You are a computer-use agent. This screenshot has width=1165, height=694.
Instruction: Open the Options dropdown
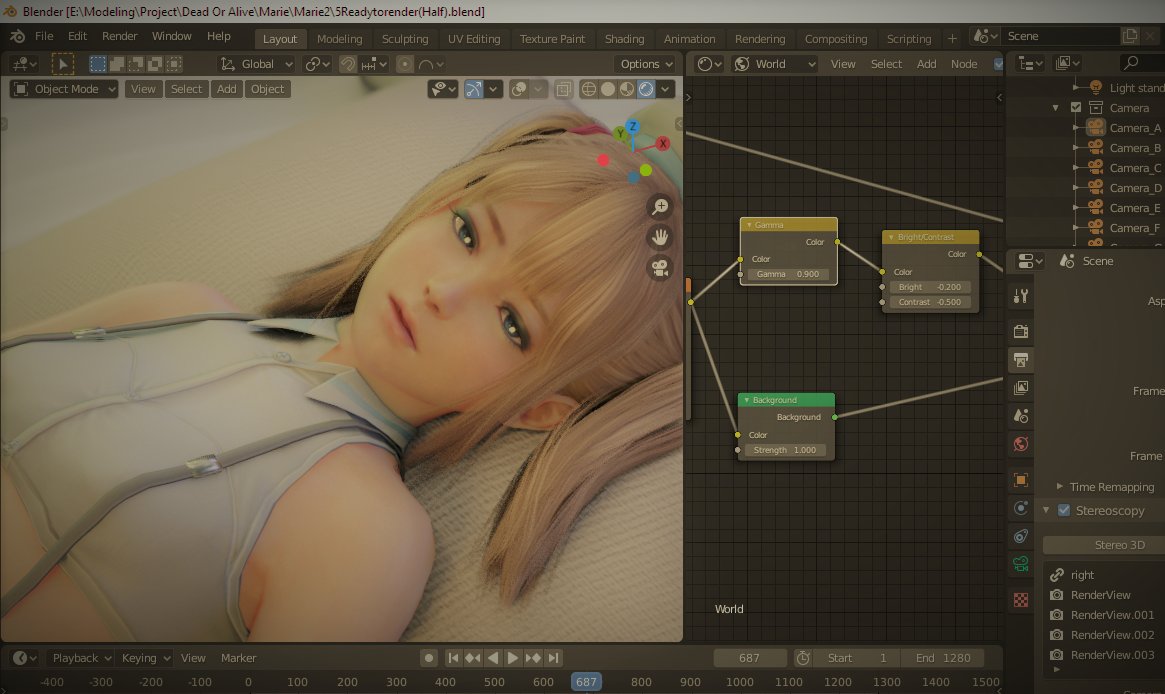click(646, 64)
